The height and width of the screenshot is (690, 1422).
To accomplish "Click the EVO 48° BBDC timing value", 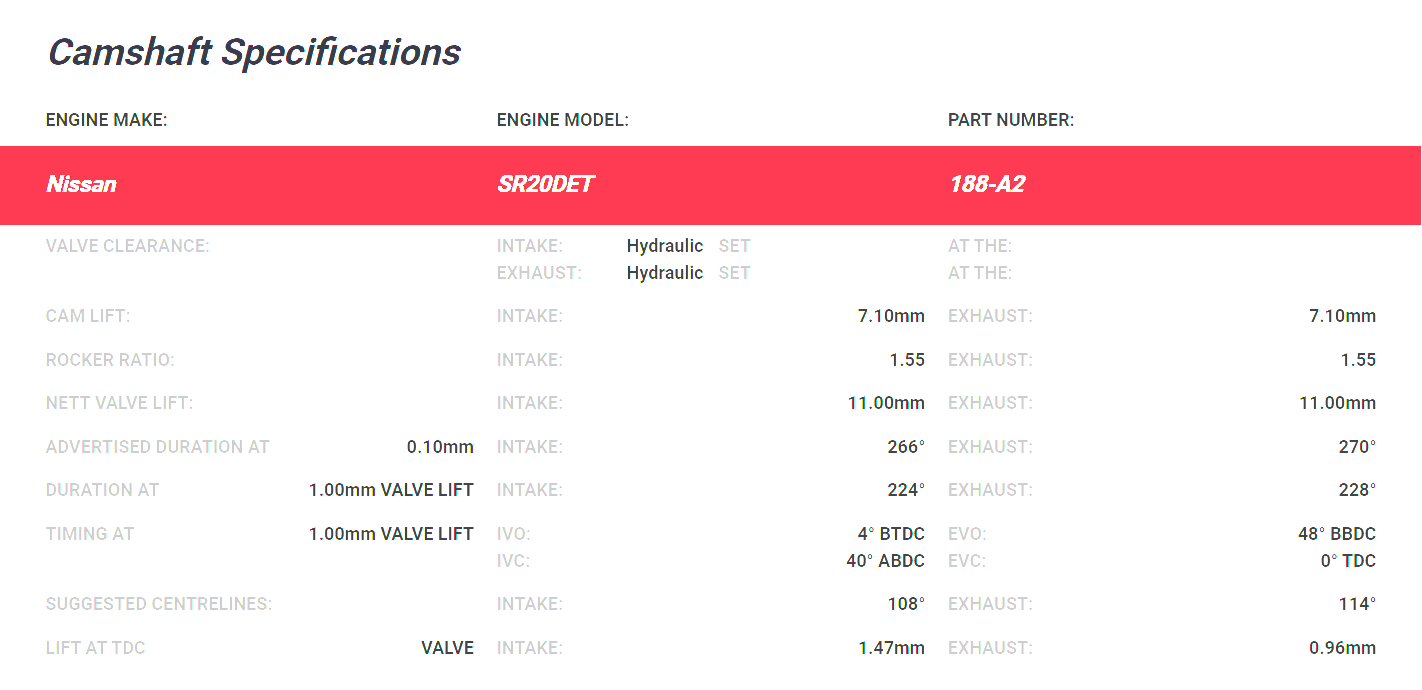I will 1337,534.
